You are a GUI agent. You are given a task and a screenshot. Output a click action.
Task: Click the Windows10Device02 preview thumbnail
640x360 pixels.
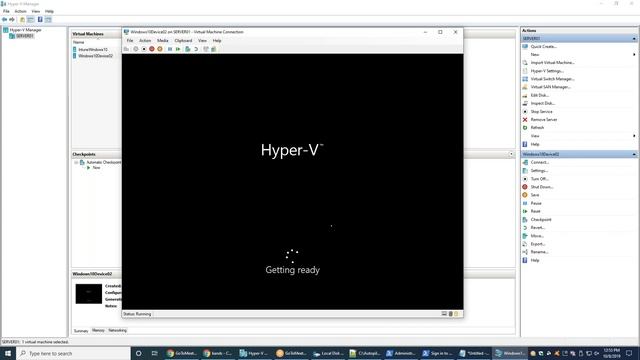pyautogui.click(x=89, y=294)
